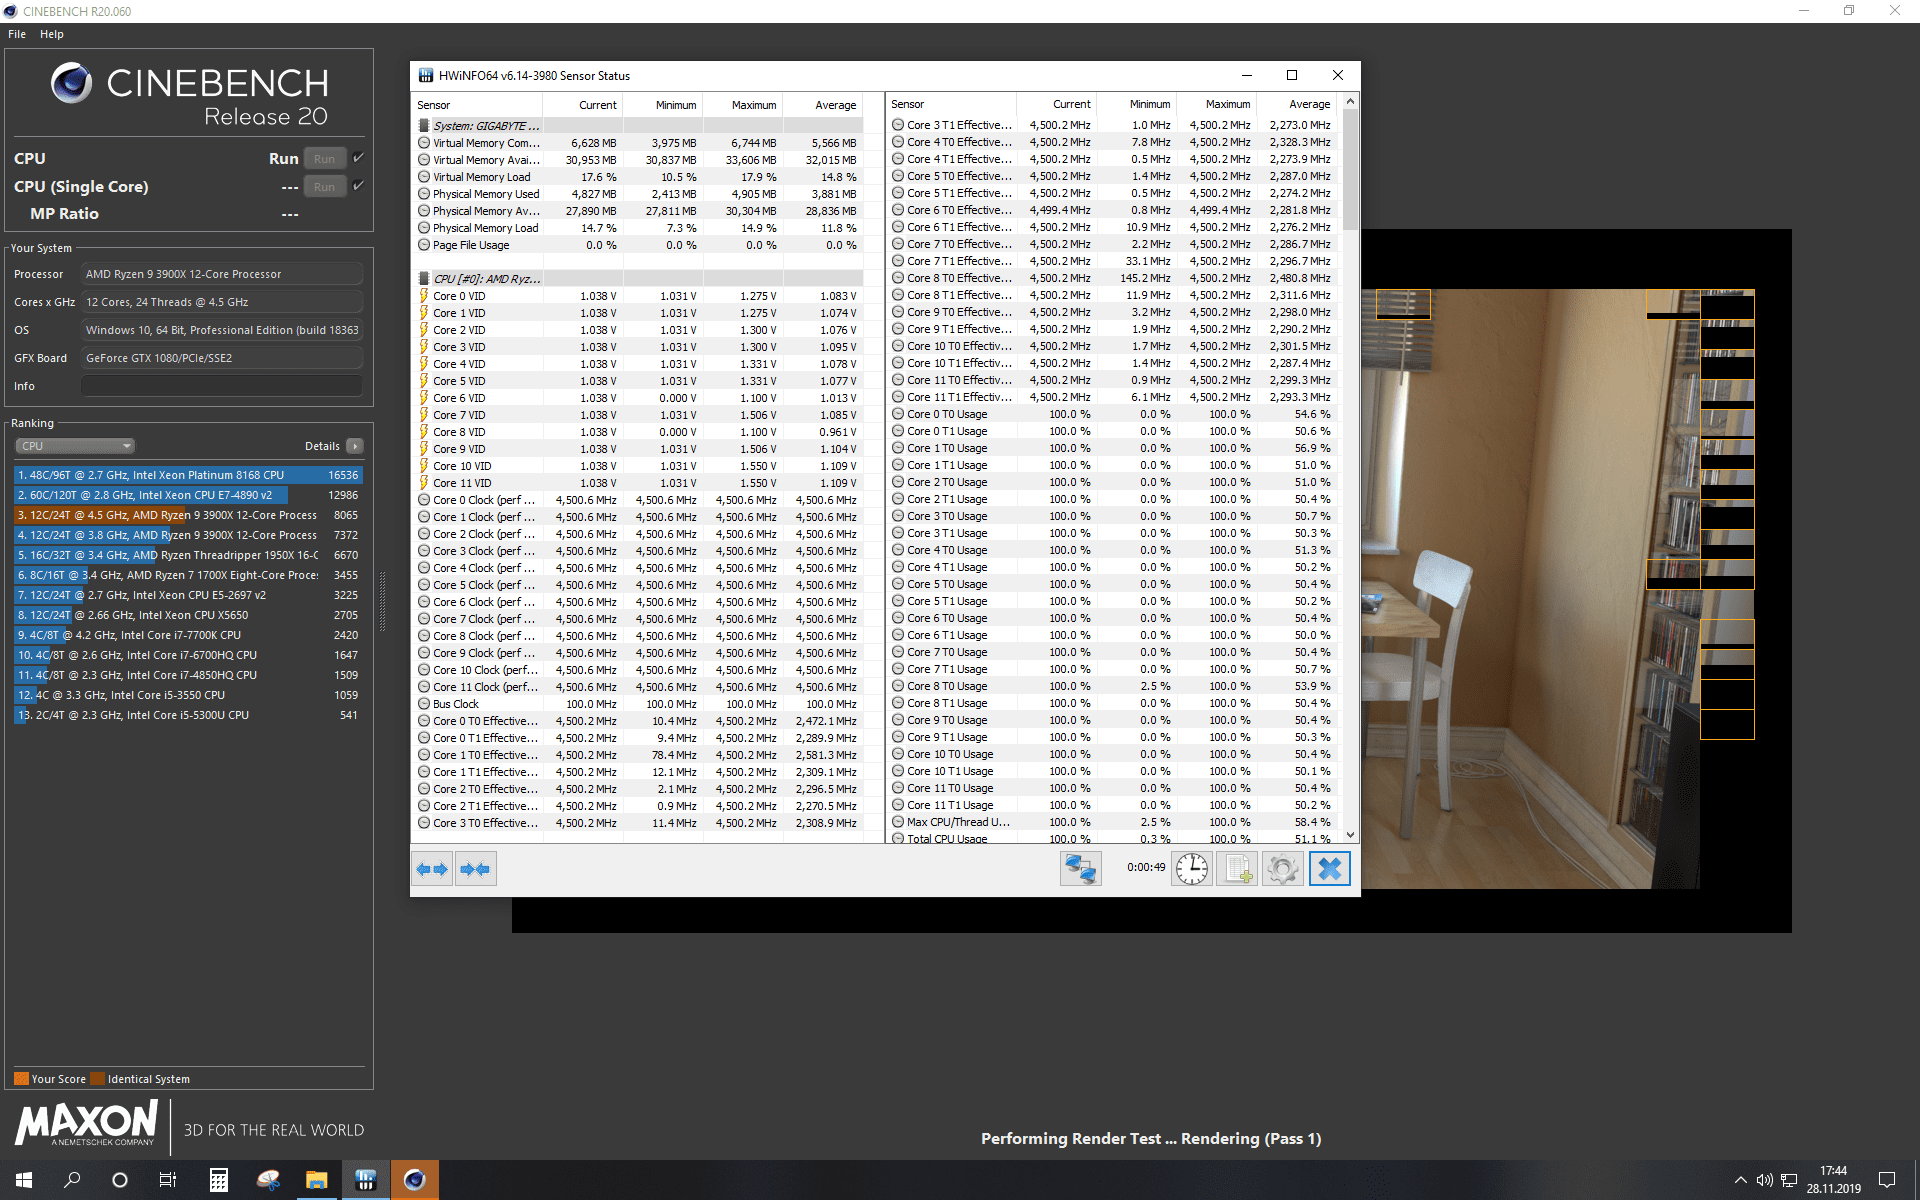Click the Run button for CPU Single Core
Screen dimensions: 1920x1200
(x=324, y=187)
